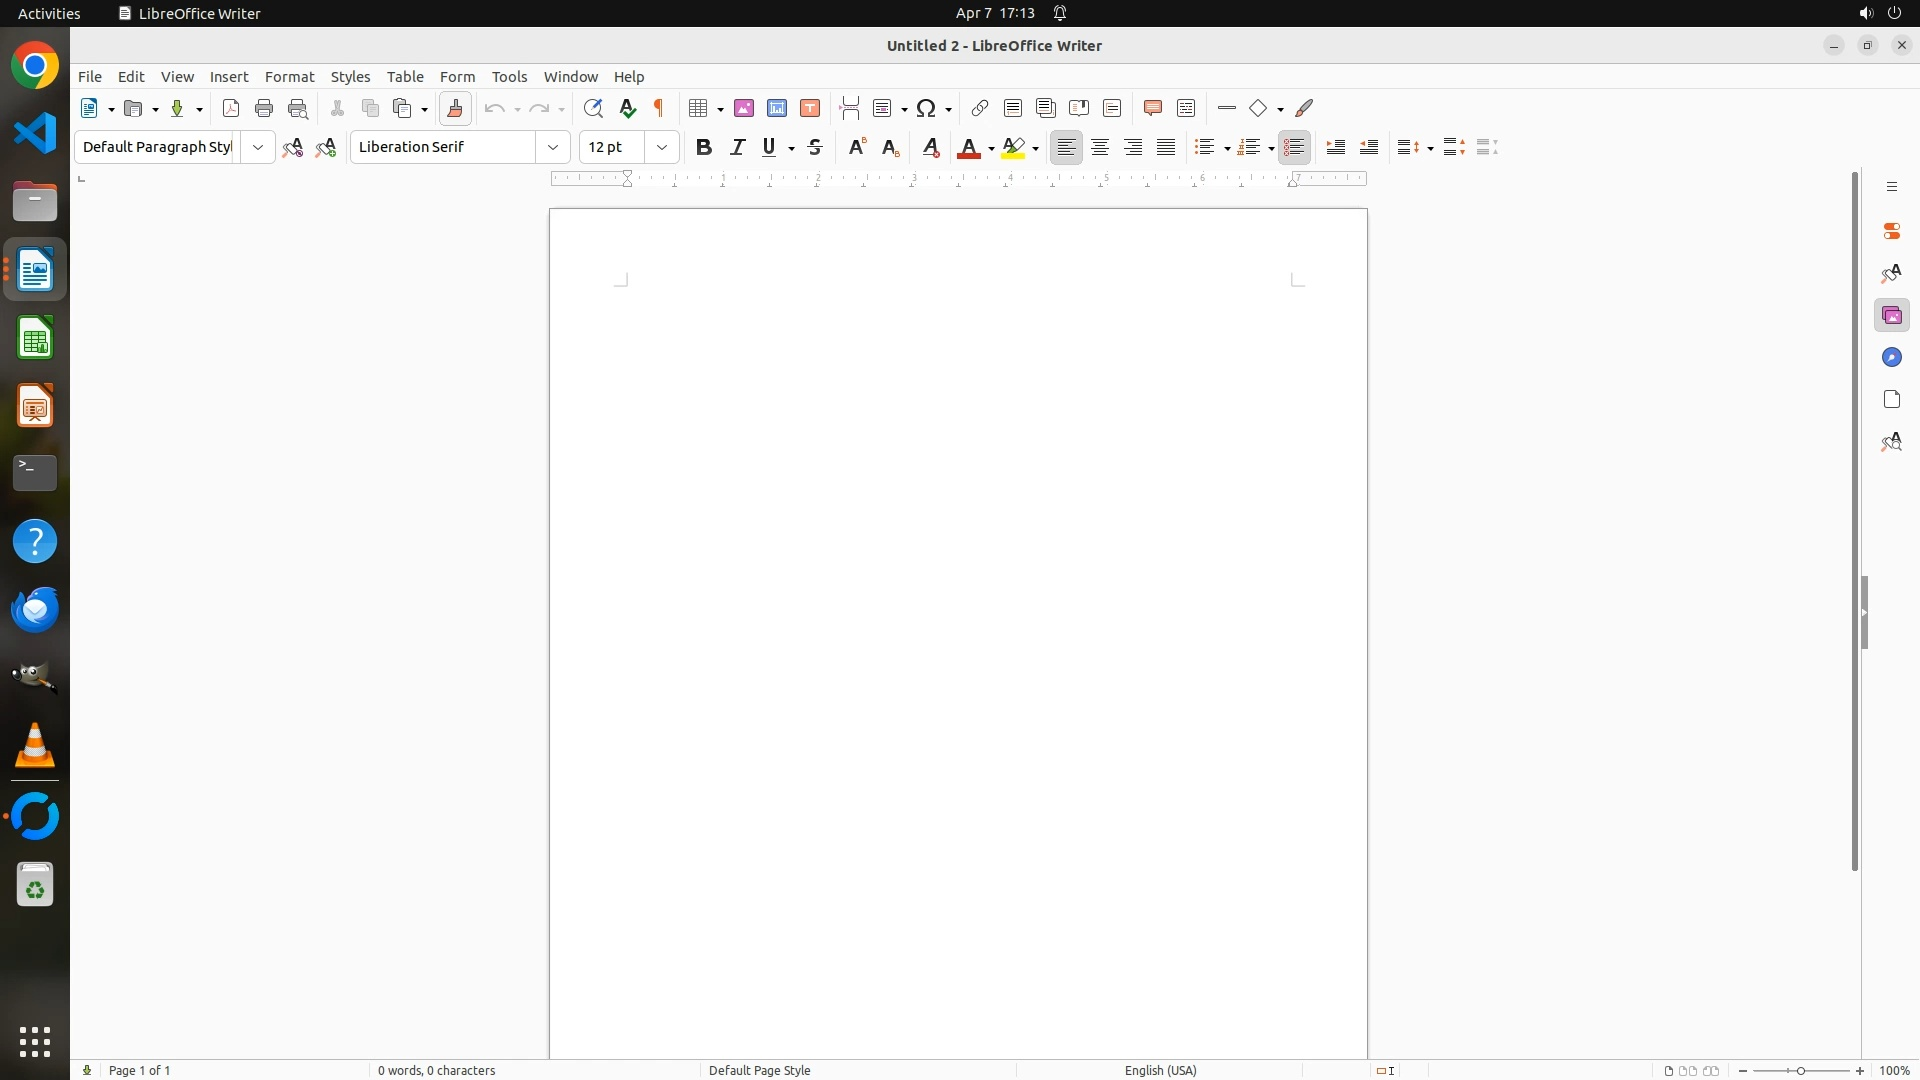
Task: Expand the Font Size dropdown arrow
Action: point(662,147)
